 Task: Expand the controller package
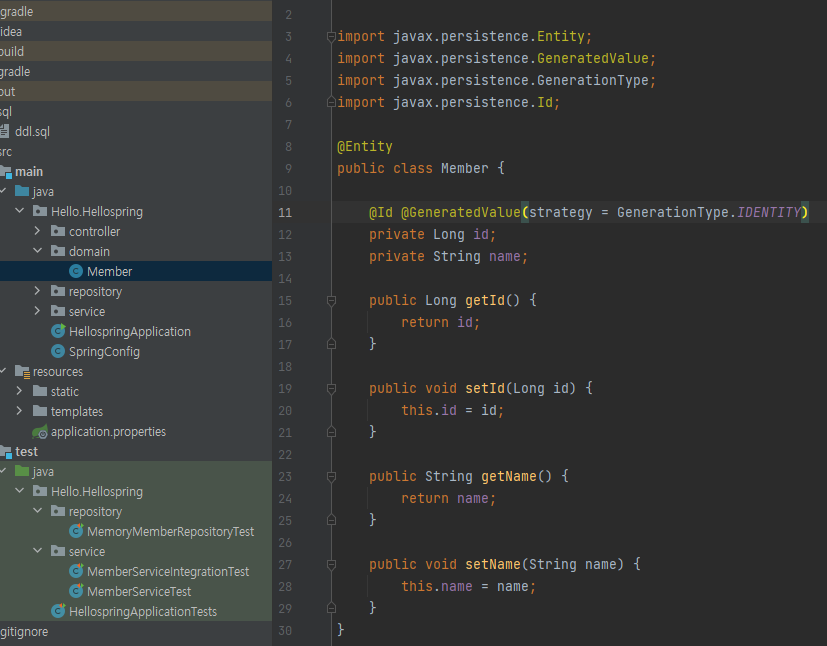tap(37, 231)
